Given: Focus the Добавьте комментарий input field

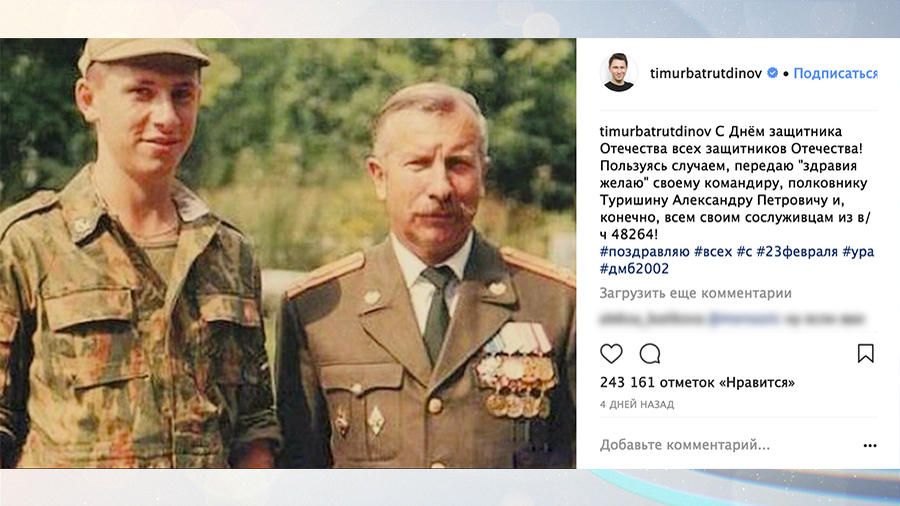Looking at the screenshot, I should click(x=729, y=445).
